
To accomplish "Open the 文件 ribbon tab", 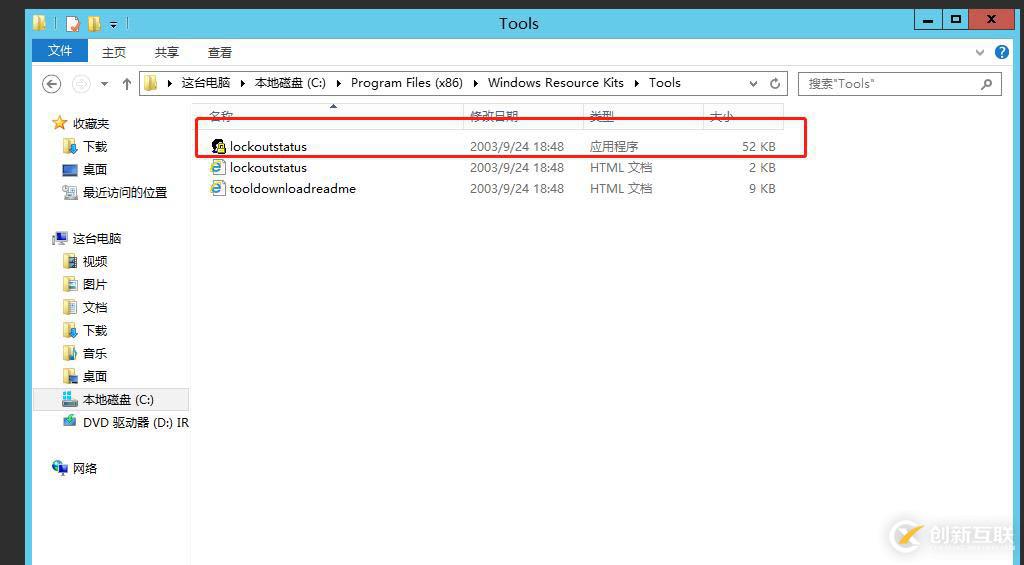I will pos(60,51).
